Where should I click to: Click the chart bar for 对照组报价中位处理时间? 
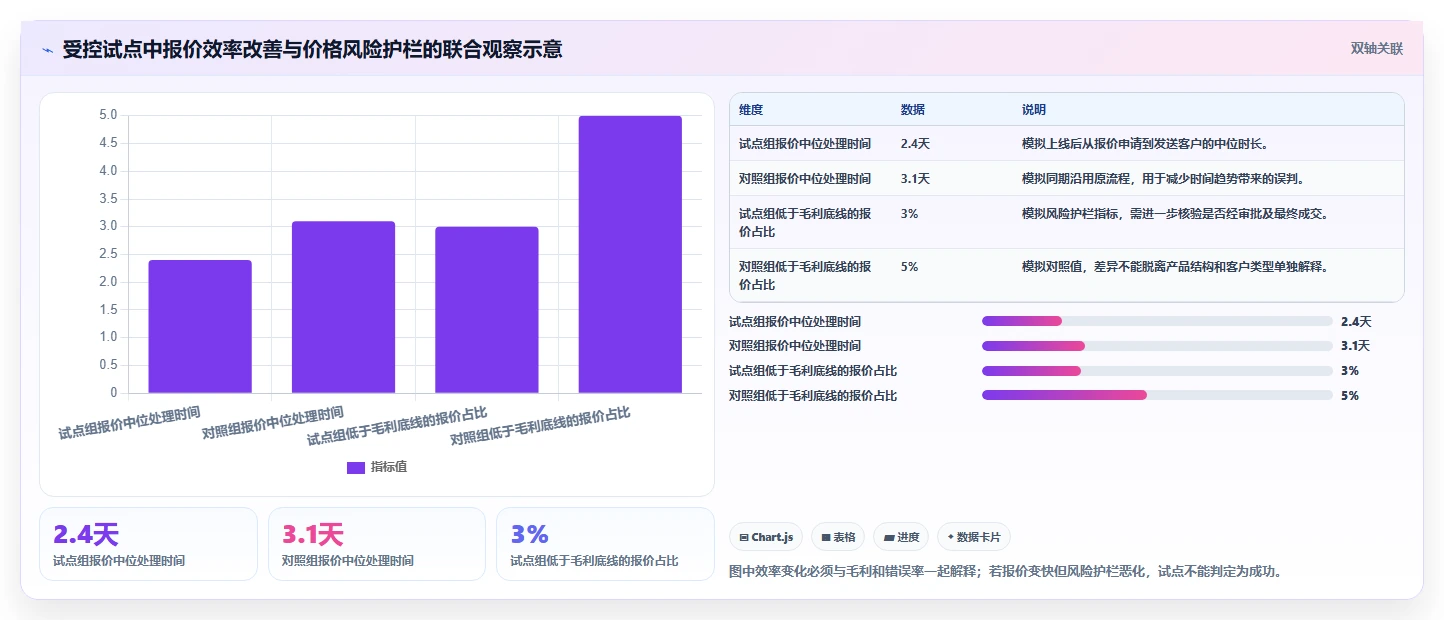pos(343,307)
